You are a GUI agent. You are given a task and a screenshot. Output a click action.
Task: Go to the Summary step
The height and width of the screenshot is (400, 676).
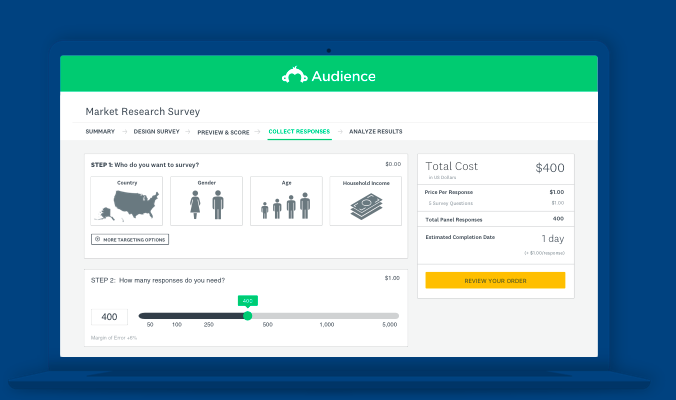pos(100,131)
